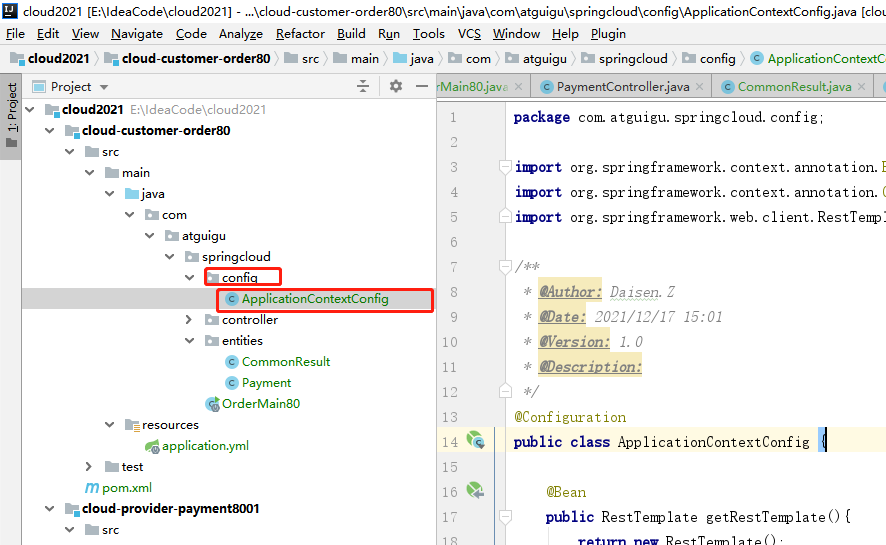Close the PaymentController.java tab
This screenshot has height=545, width=886.
coord(700,87)
